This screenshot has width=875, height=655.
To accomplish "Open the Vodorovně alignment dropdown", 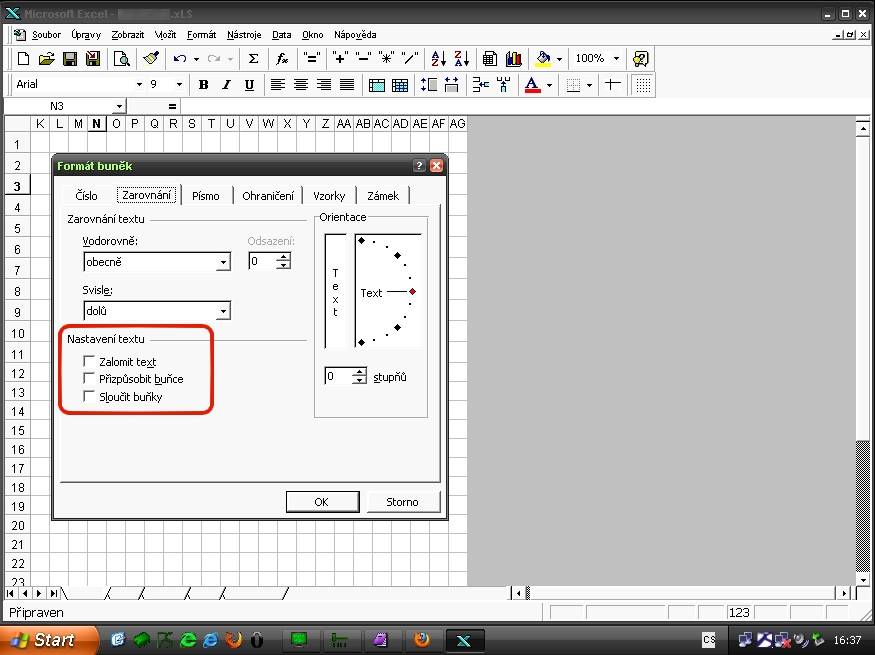I will 223,262.
